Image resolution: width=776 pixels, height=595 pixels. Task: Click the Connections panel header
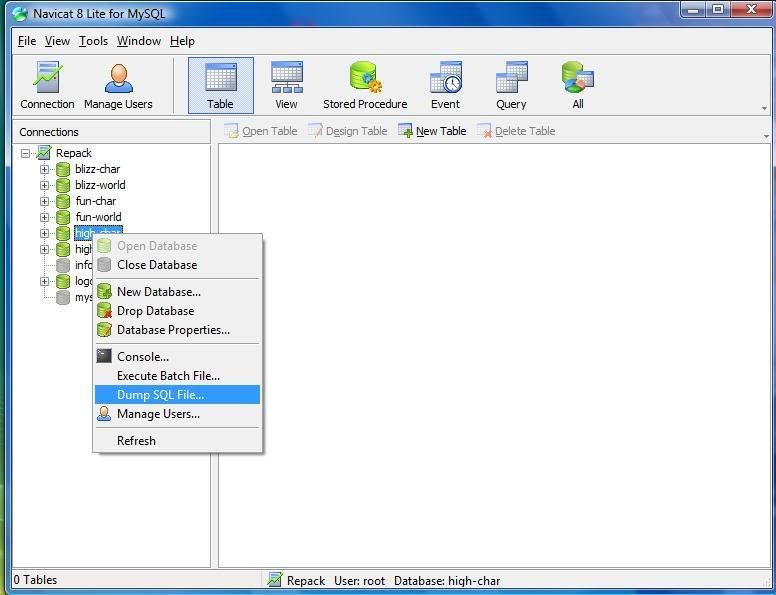click(x=111, y=132)
